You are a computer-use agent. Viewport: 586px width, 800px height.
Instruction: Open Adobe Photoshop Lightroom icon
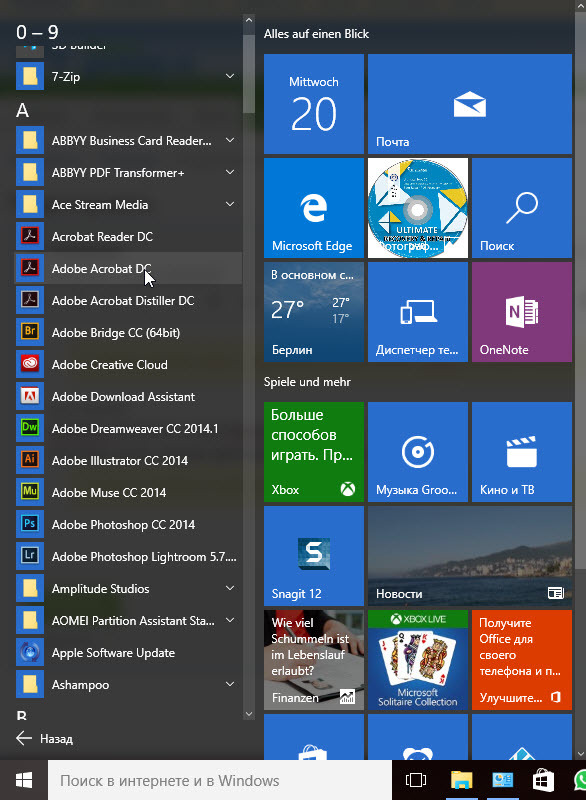coord(30,556)
